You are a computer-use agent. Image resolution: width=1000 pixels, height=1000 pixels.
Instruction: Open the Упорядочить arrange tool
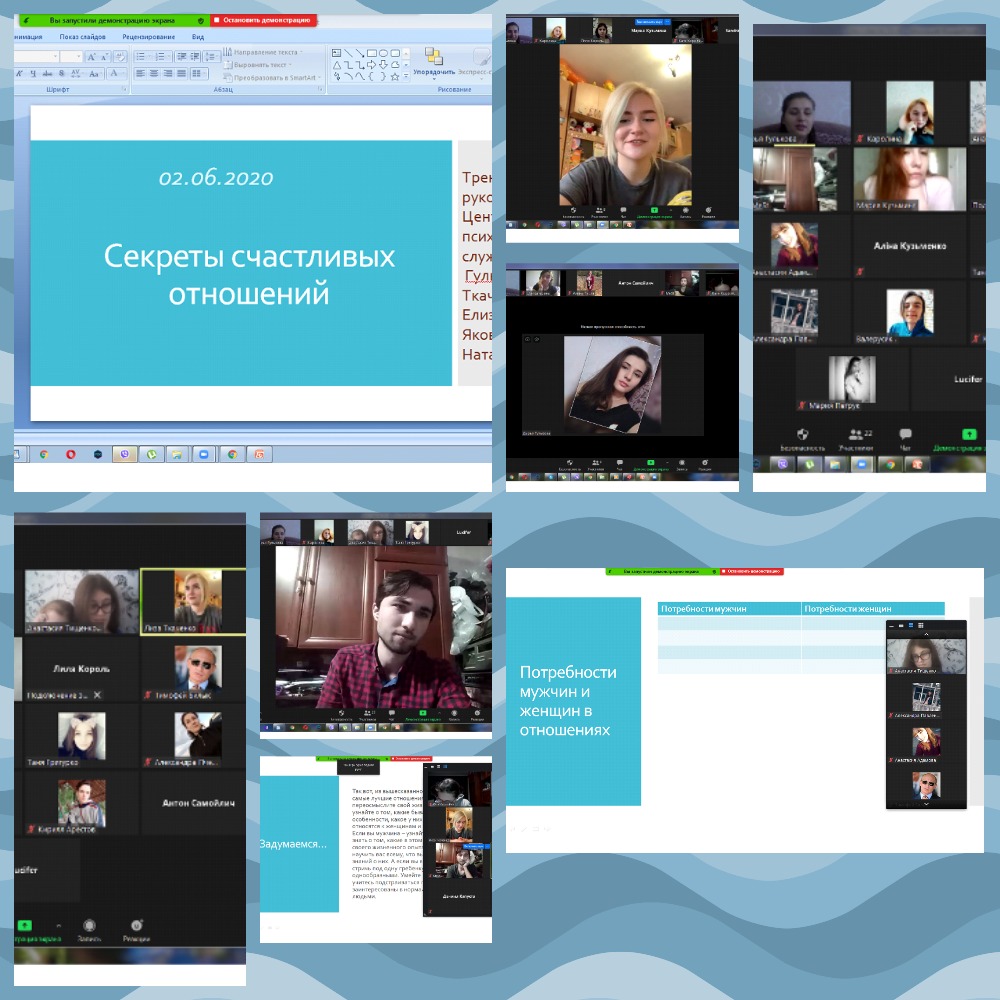[434, 60]
